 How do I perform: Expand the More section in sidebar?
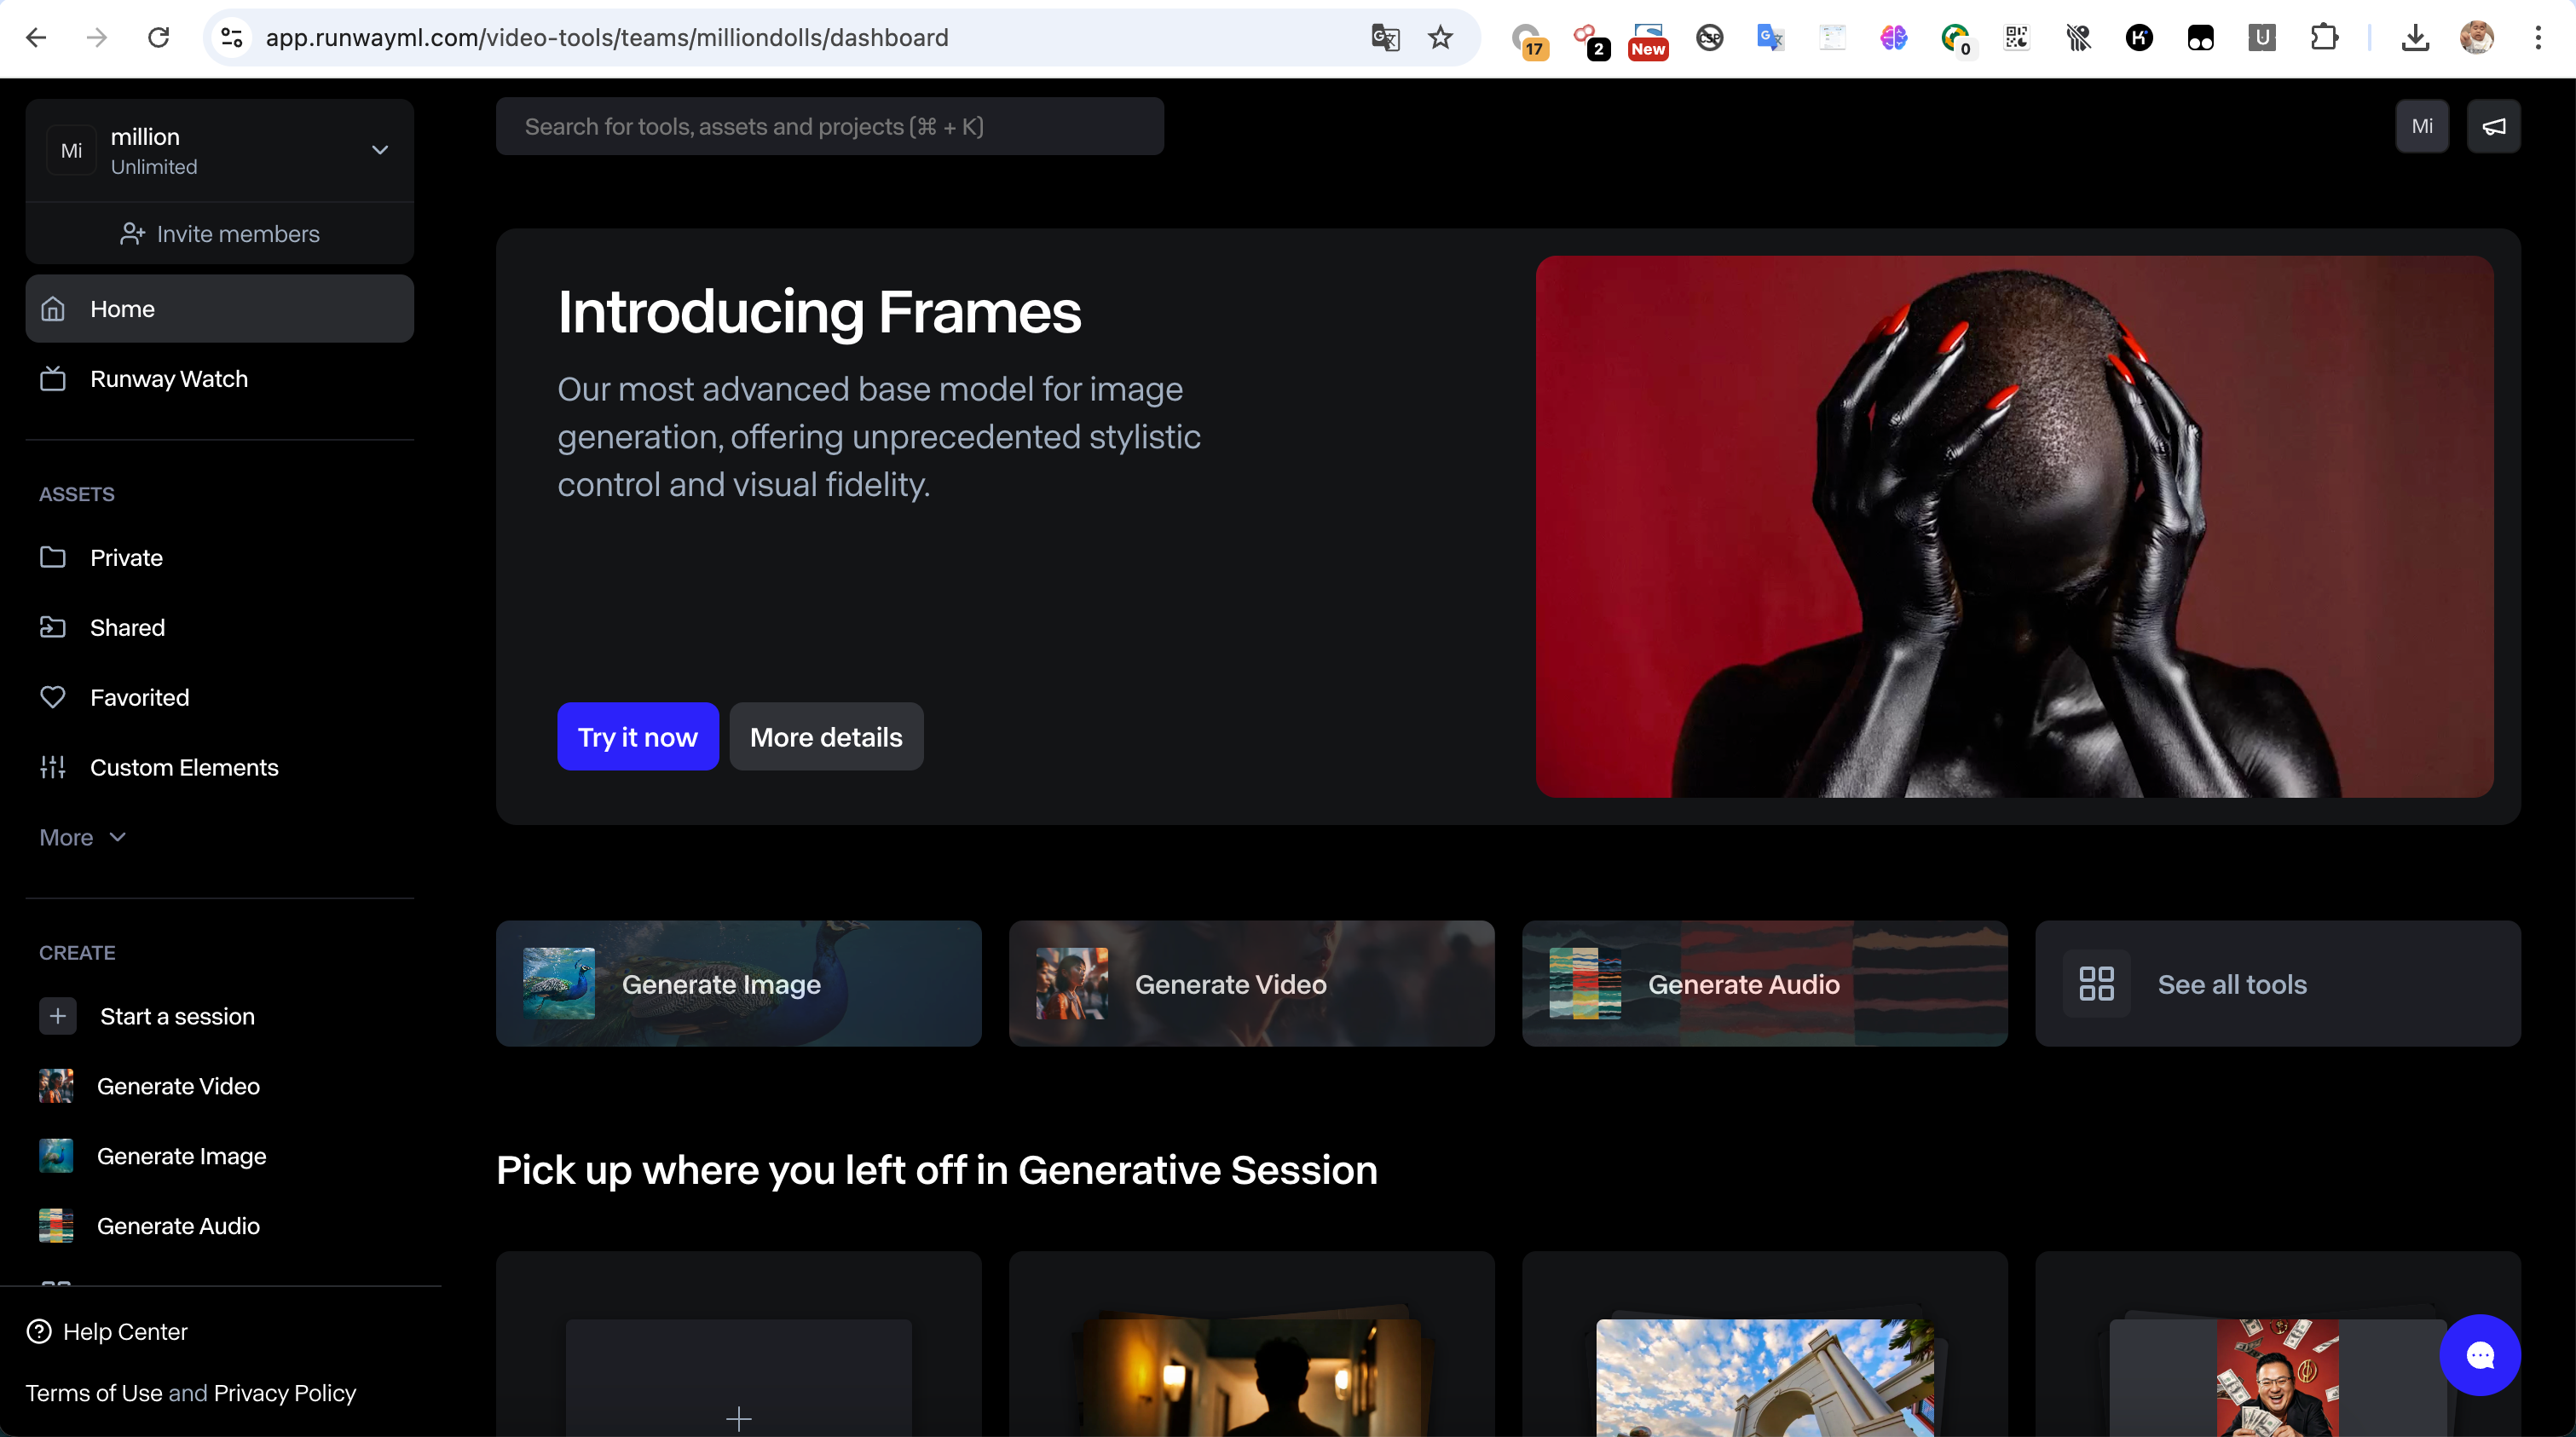click(x=83, y=837)
